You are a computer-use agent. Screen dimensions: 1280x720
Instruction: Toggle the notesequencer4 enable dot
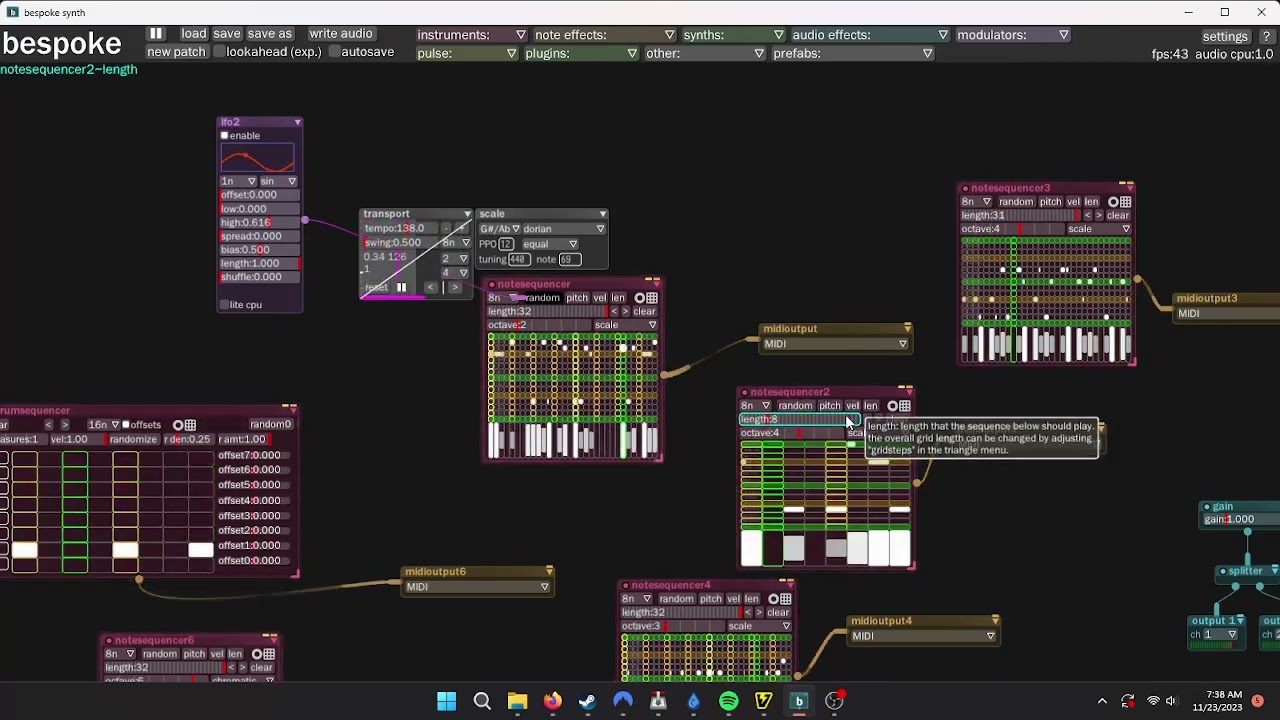tap(625, 586)
